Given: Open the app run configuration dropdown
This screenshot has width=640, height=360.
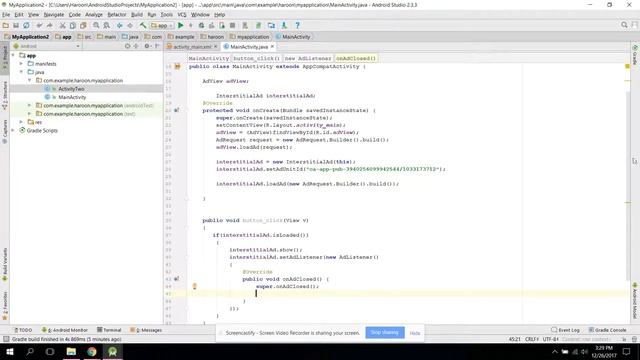Looking at the screenshot, I should tap(162, 25).
